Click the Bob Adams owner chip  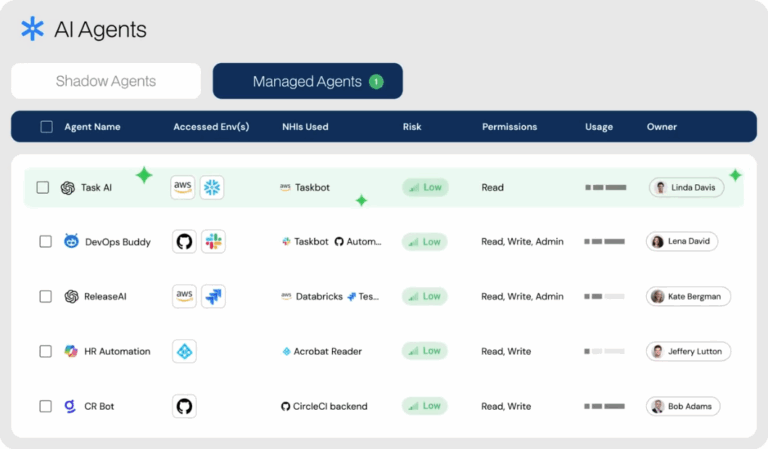684,406
